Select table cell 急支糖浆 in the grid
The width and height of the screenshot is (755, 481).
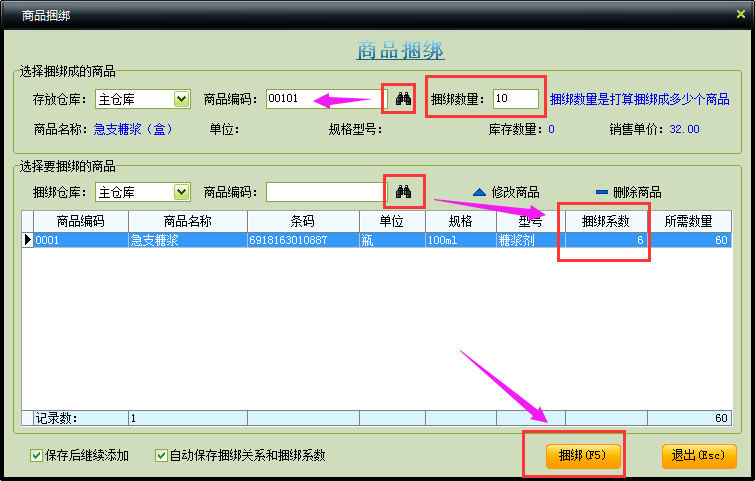click(x=188, y=240)
